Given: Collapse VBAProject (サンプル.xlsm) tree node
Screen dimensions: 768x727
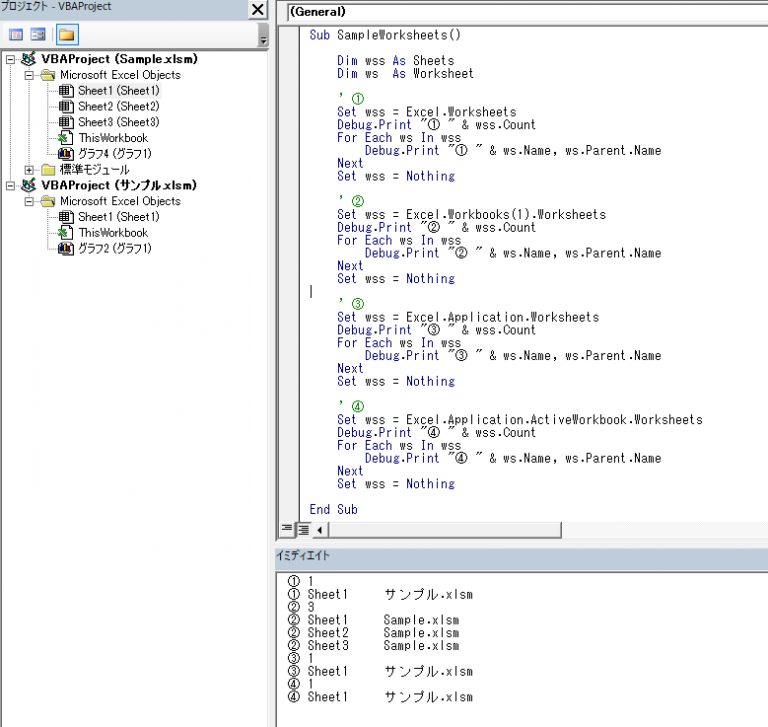Looking at the screenshot, I should click(10, 186).
